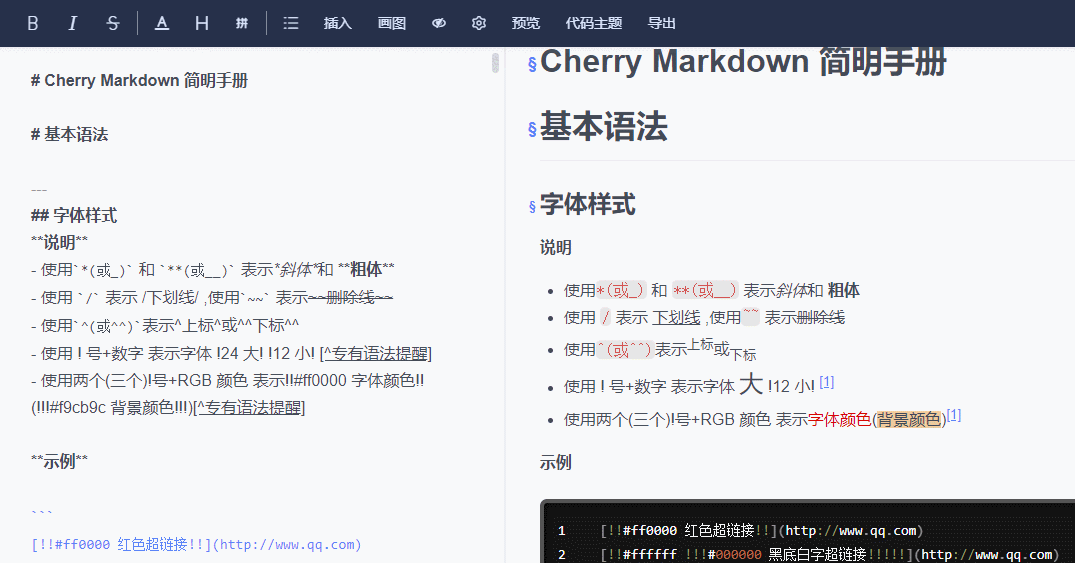
Task: Click the anchor icon beside 字体样式 heading
Action: pos(532,206)
